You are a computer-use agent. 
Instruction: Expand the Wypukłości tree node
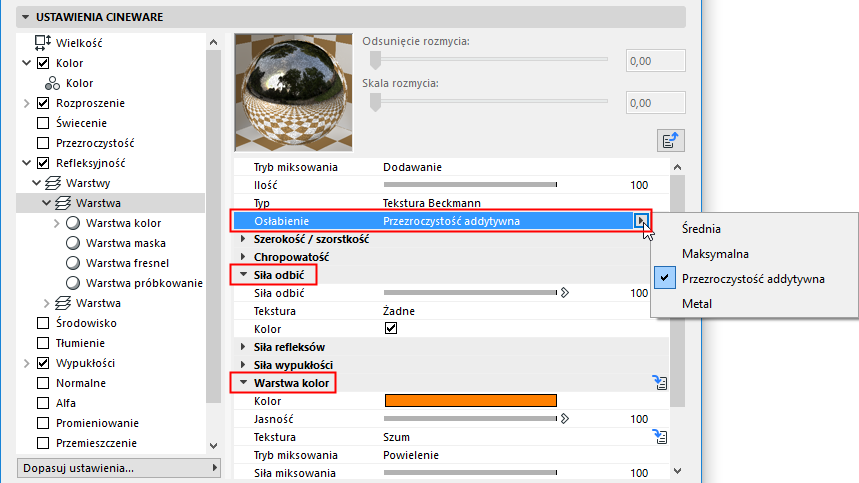tap(26, 363)
